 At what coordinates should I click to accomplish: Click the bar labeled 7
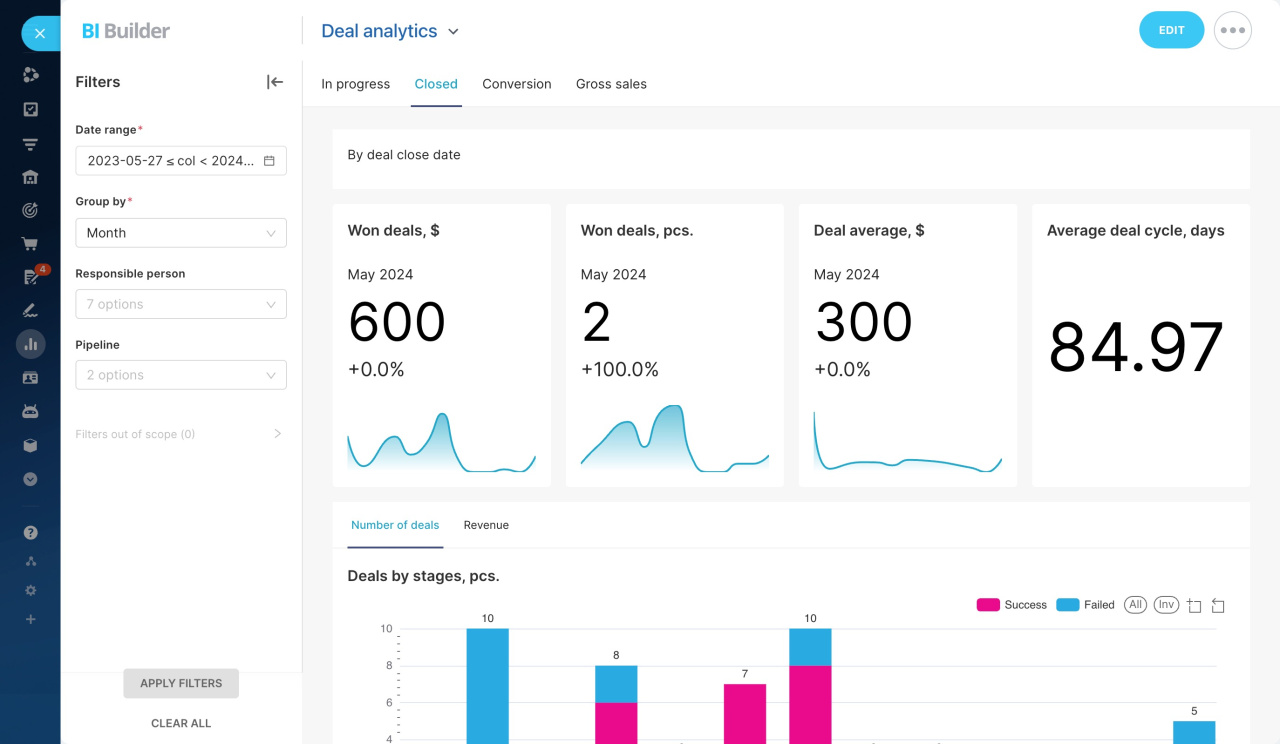(x=745, y=714)
